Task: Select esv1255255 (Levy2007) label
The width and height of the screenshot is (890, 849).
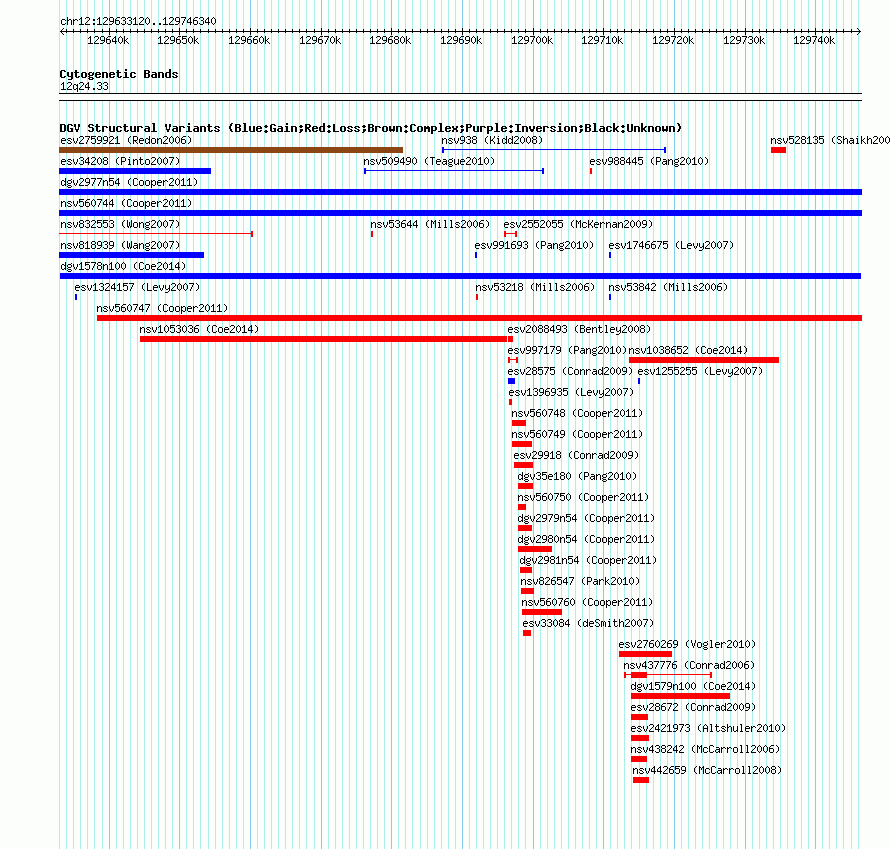Action: point(700,371)
